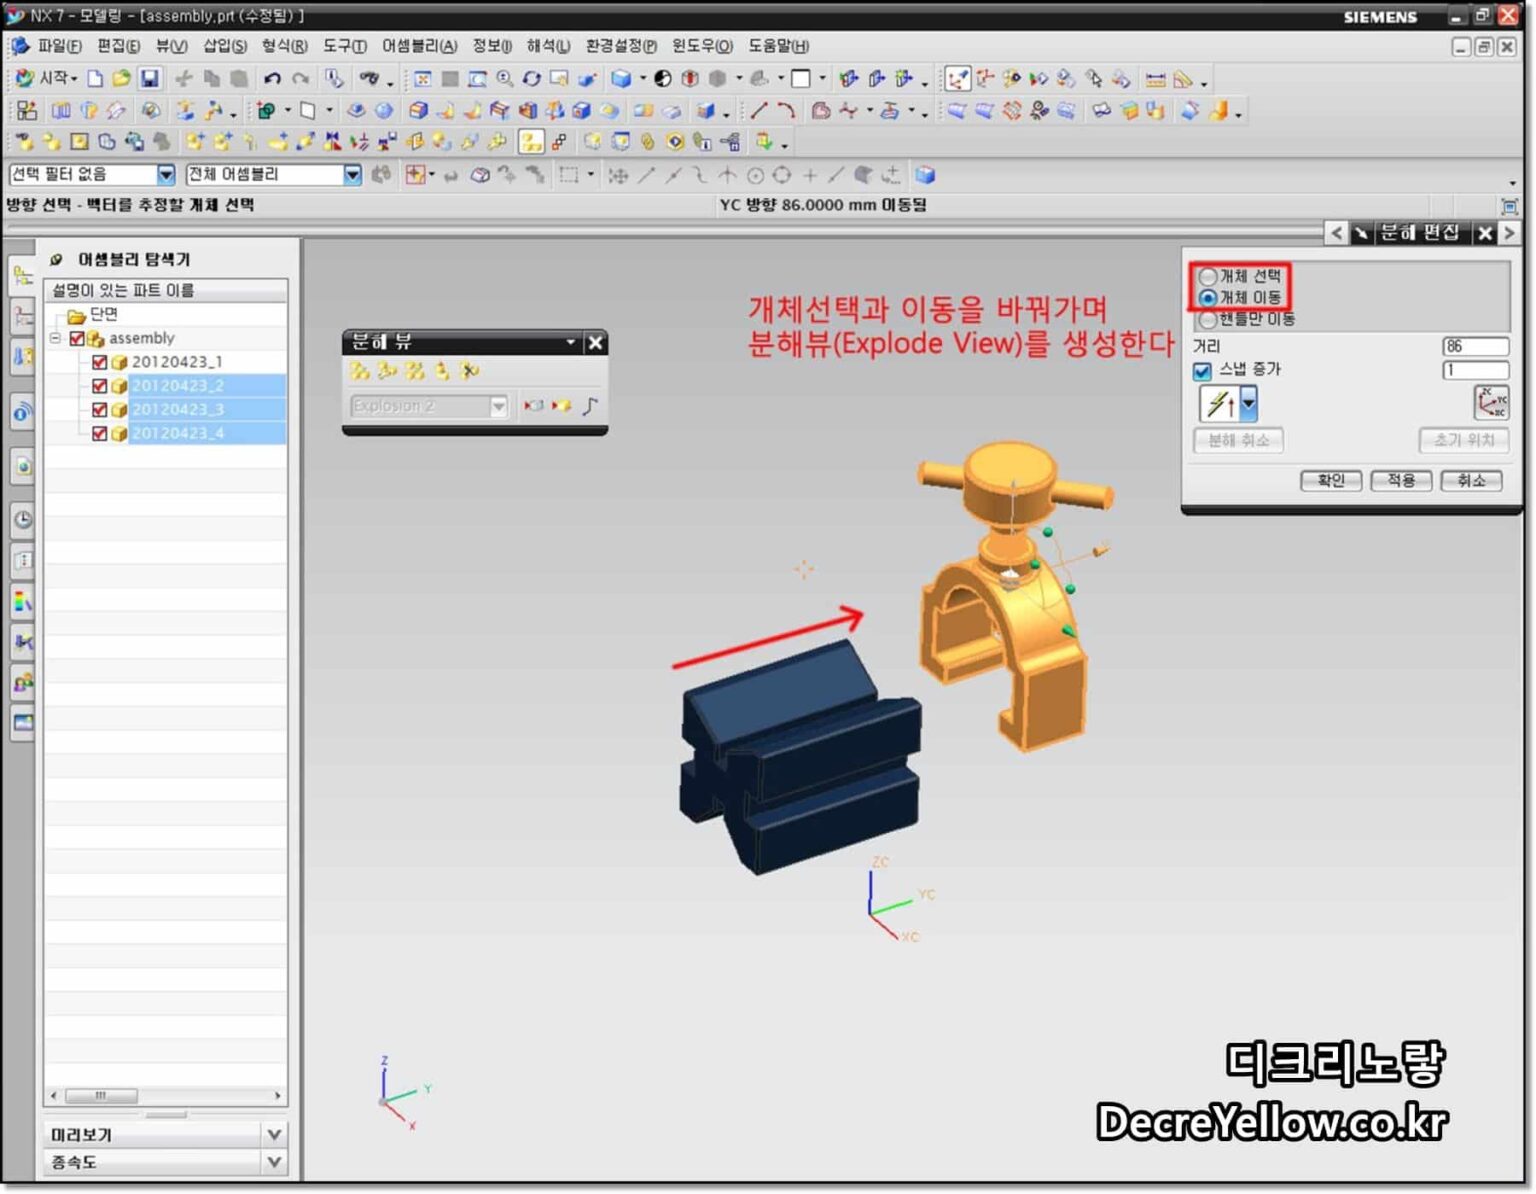The image size is (1536, 1194).
Task: Select the 개체 이동 radio button
Action: click(x=1208, y=298)
